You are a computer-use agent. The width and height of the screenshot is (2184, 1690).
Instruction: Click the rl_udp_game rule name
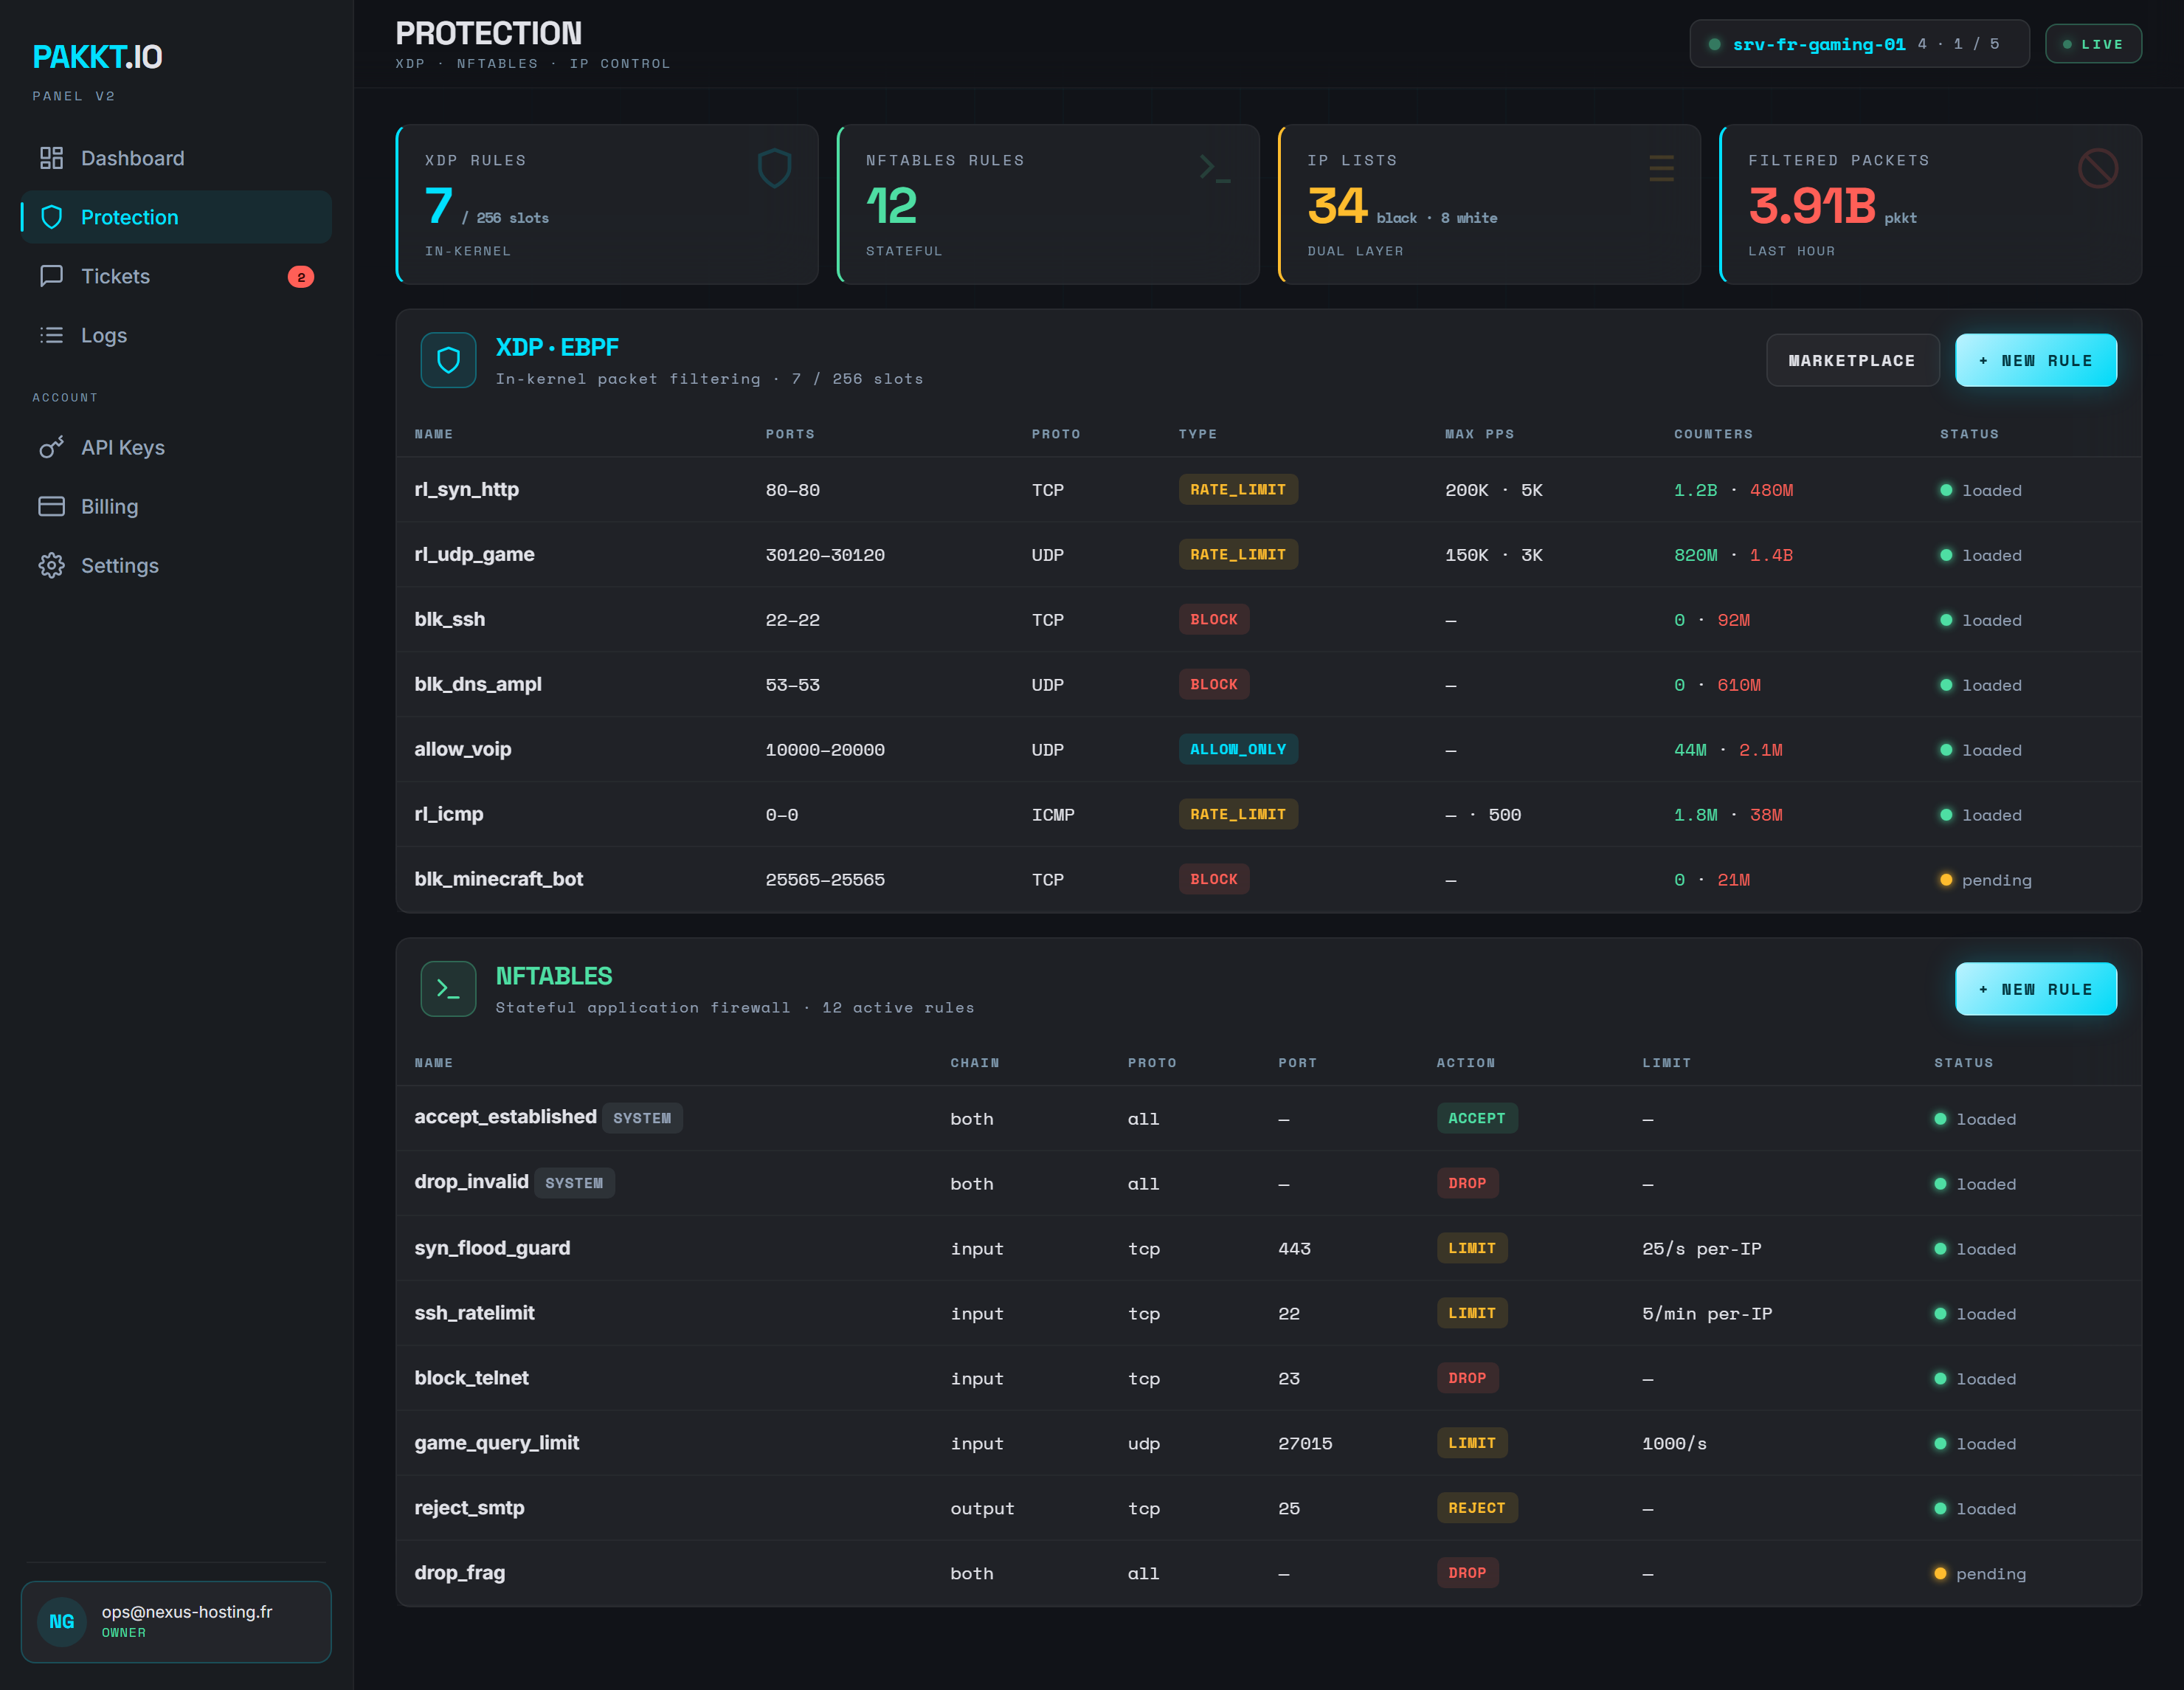(x=474, y=554)
